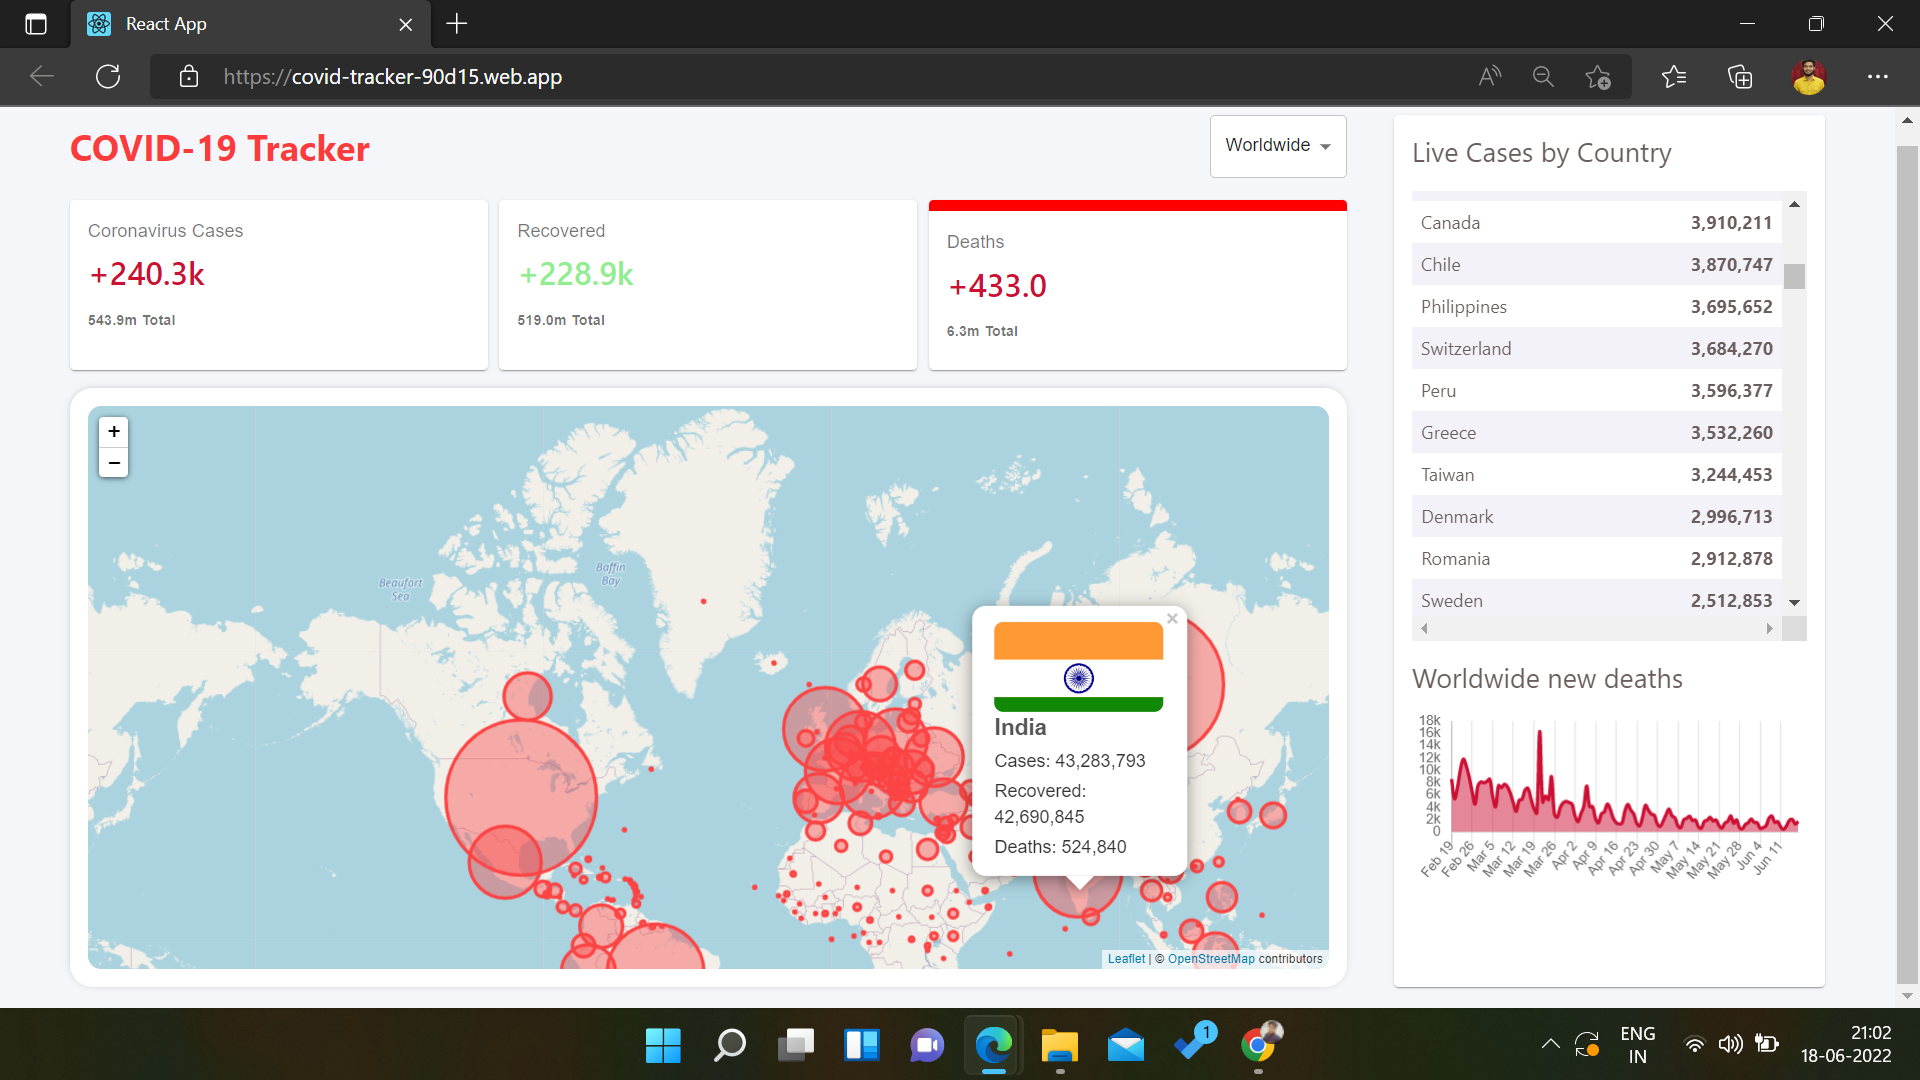Image resolution: width=1920 pixels, height=1080 pixels.
Task: Close the India map popup
Action: point(1171,618)
